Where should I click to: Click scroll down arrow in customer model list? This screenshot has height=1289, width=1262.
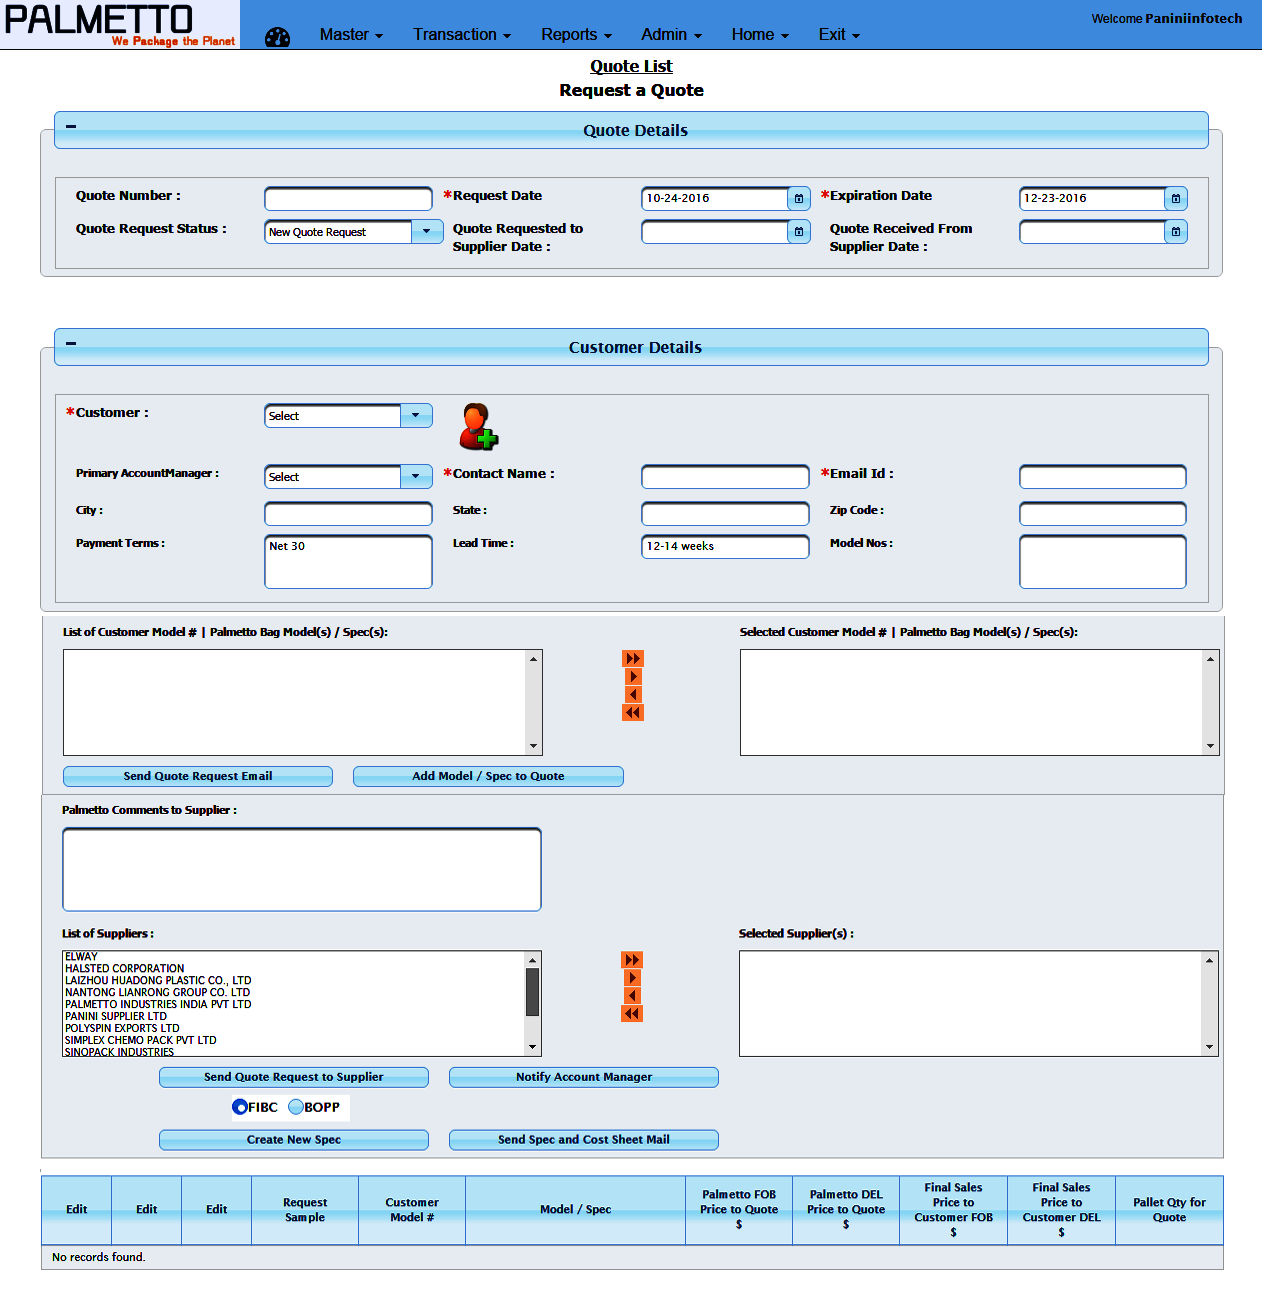(x=534, y=746)
